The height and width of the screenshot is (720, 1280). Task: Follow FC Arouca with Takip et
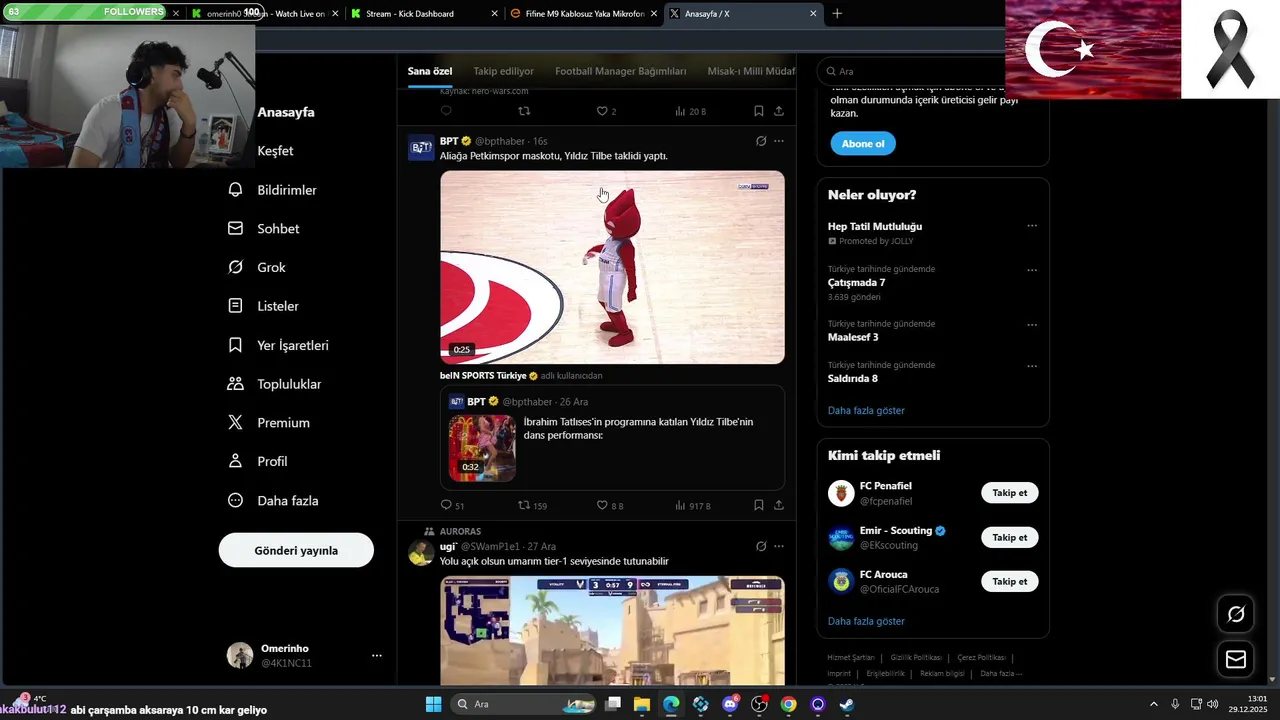click(1009, 581)
